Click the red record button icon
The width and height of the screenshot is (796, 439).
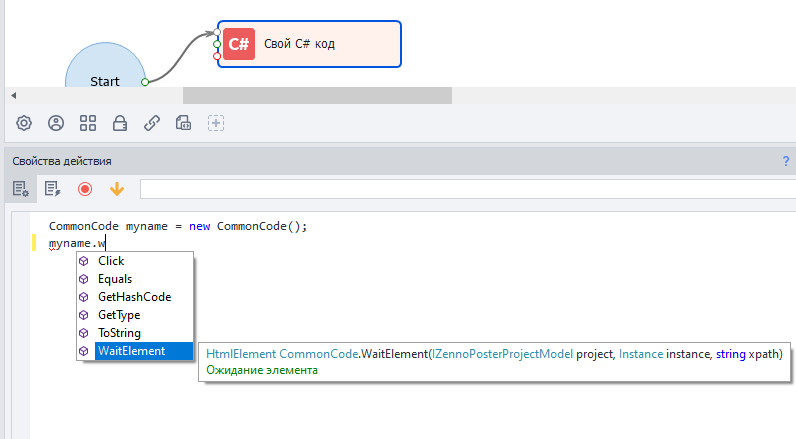[x=85, y=189]
